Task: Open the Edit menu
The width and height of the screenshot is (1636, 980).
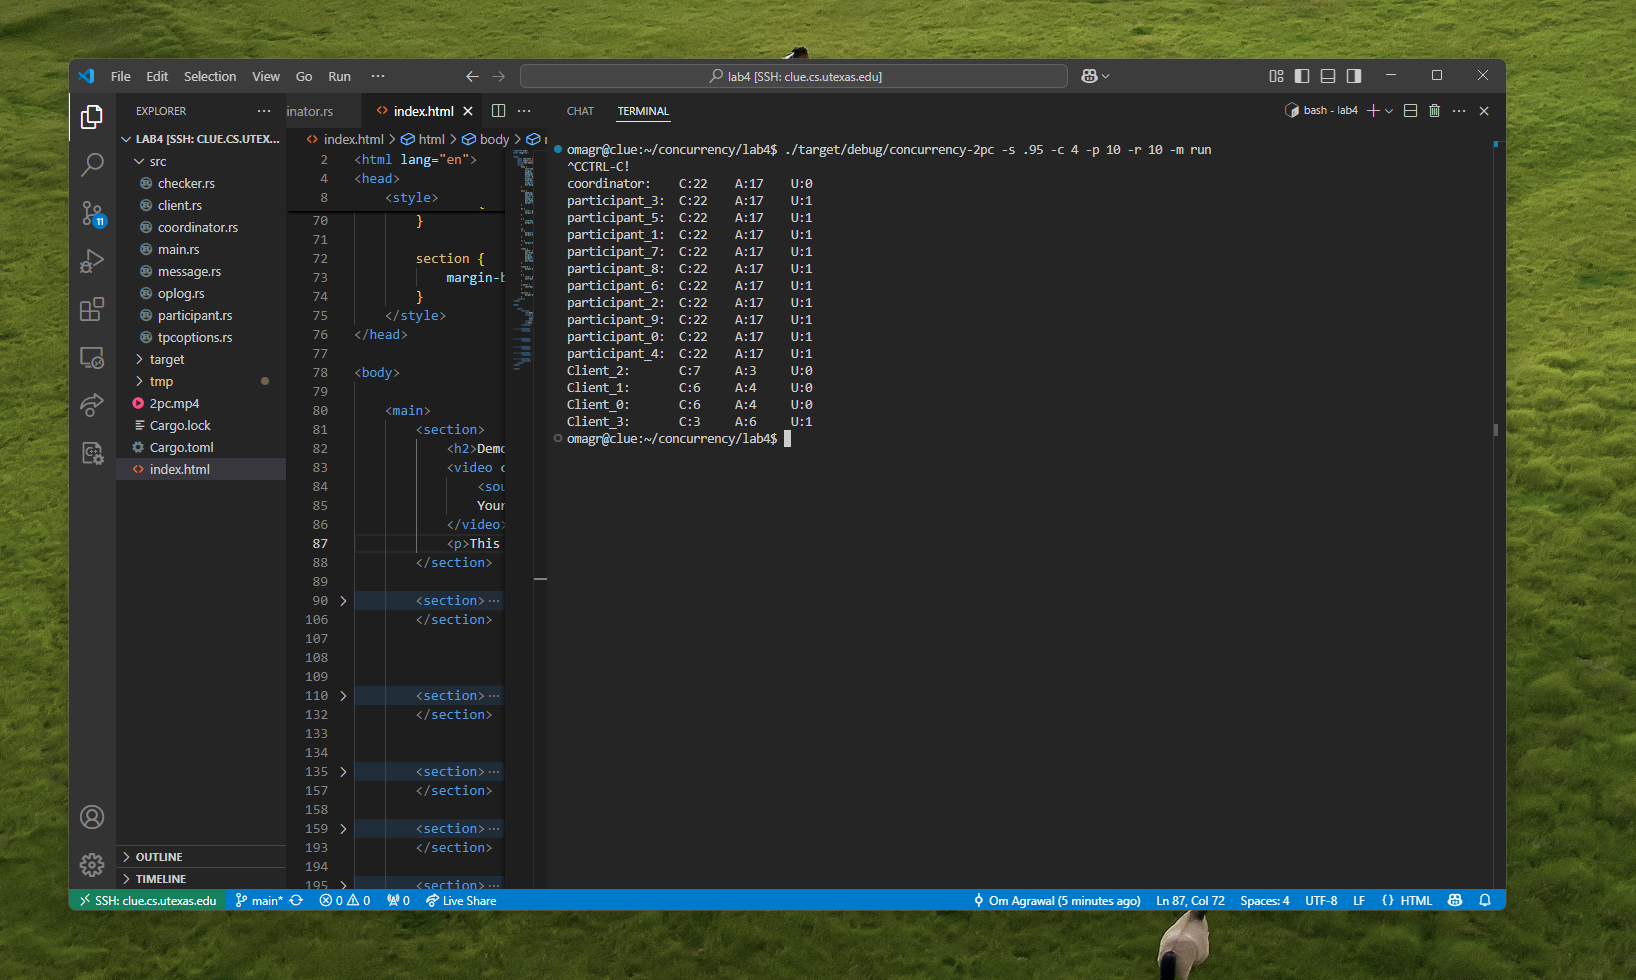Action: point(157,76)
